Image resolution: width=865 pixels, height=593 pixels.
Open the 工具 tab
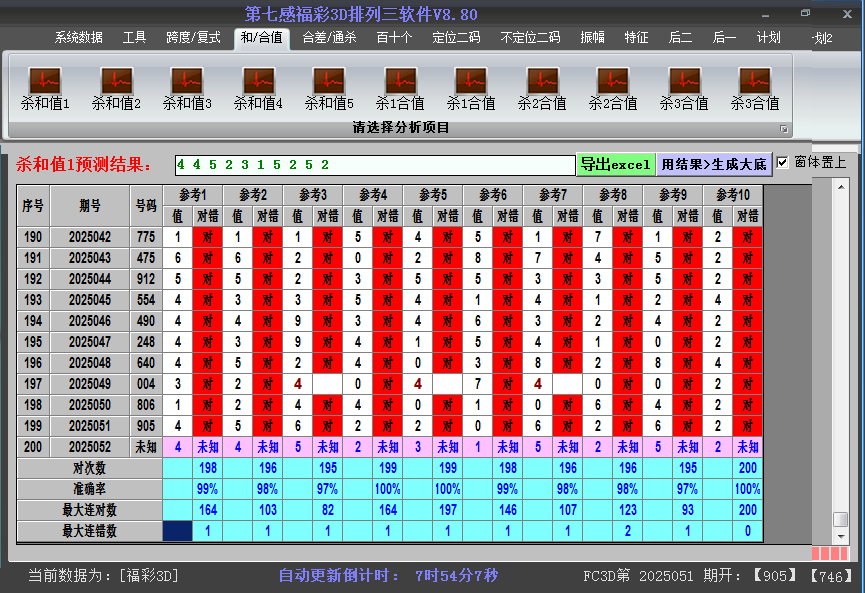point(134,38)
